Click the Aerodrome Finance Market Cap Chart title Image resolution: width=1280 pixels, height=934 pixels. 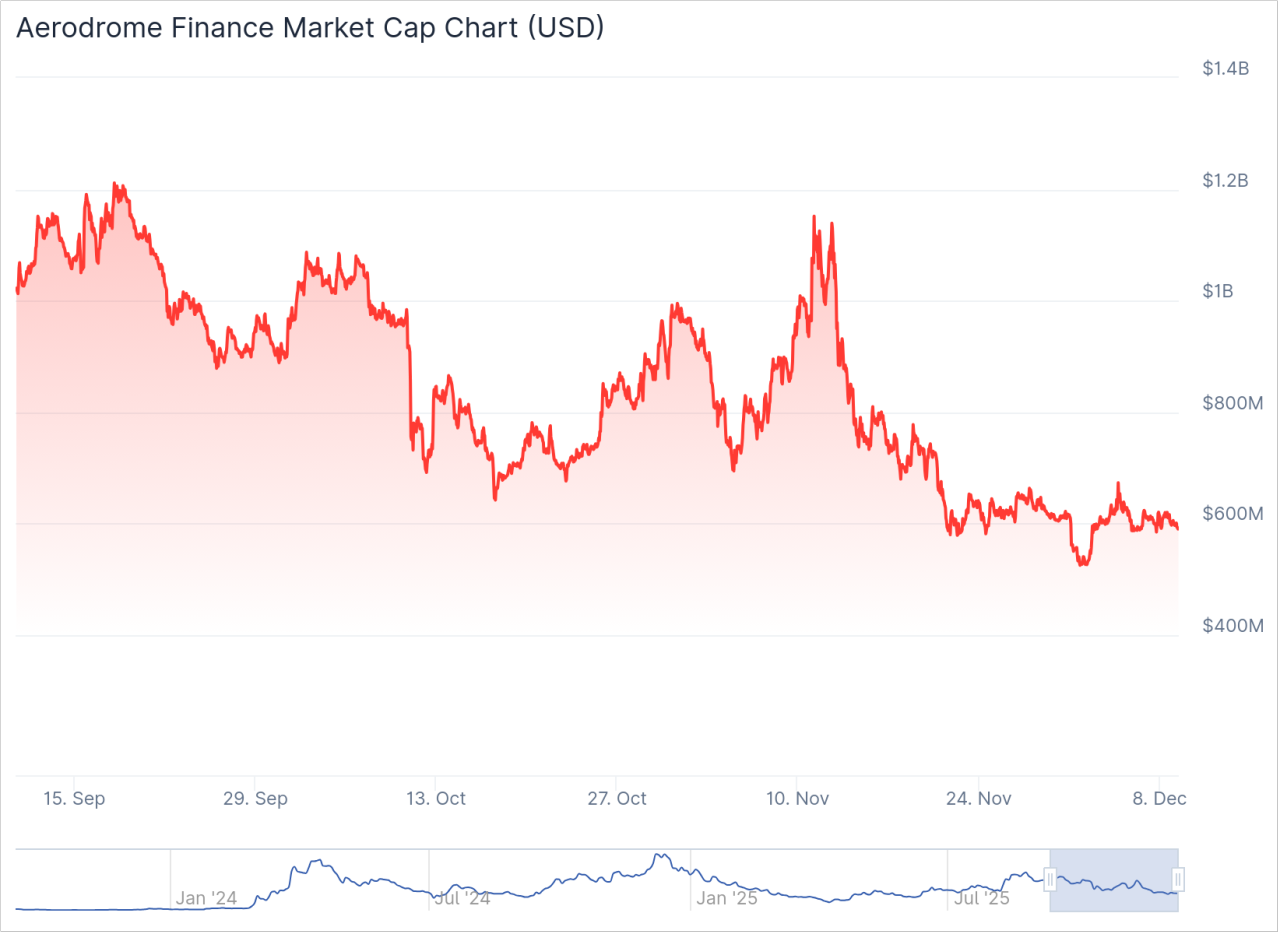pyautogui.click(x=310, y=28)
